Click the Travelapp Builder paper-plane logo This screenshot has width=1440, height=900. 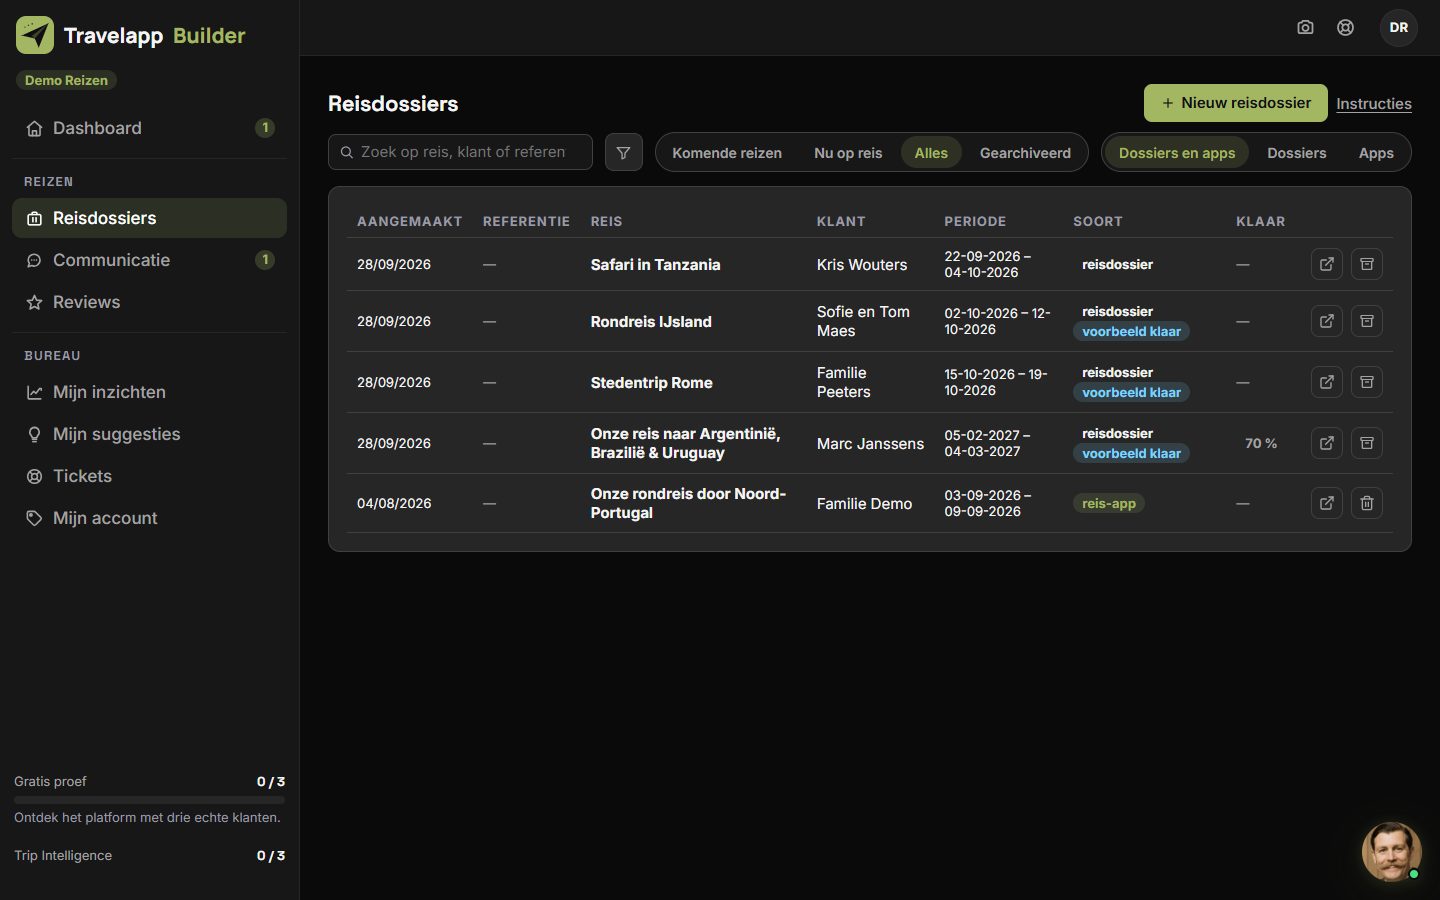point(35,35)
